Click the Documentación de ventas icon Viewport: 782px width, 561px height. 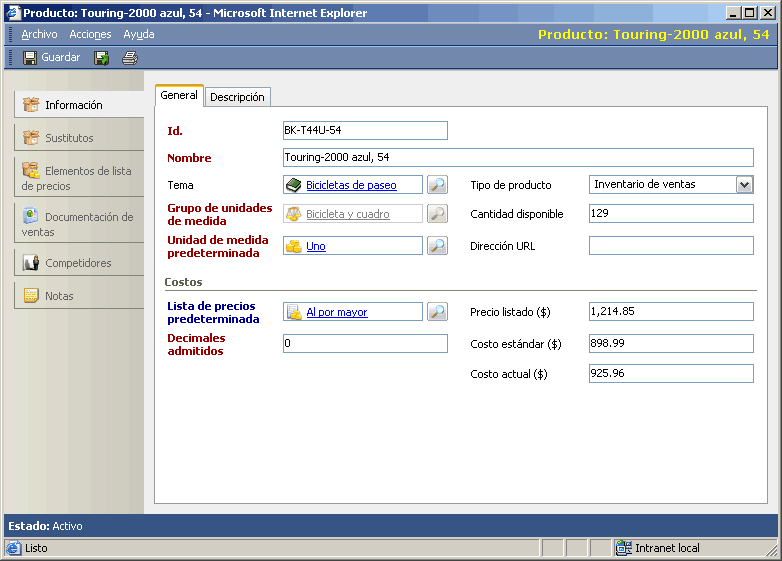31,216
